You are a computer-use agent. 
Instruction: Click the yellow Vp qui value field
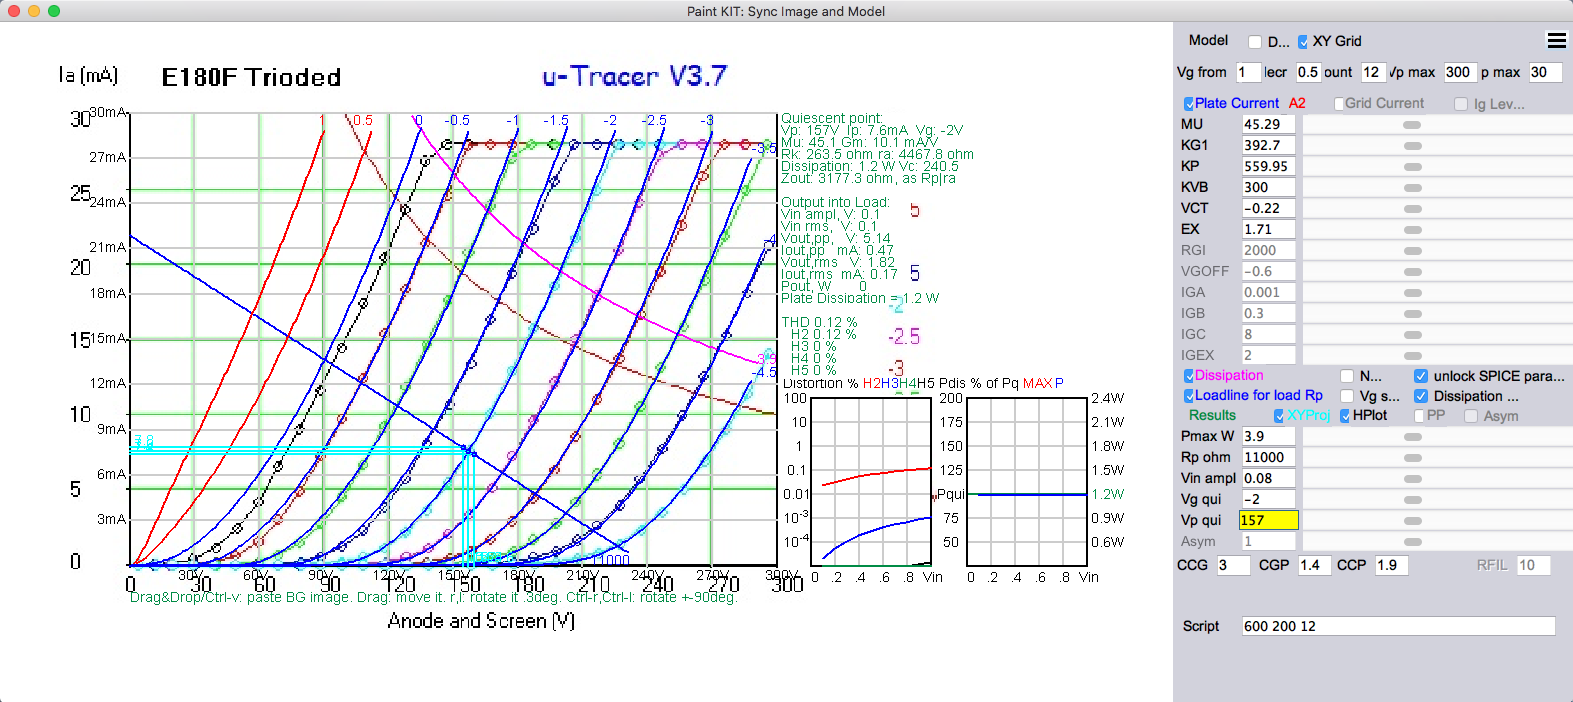(x=1267, y=520)
